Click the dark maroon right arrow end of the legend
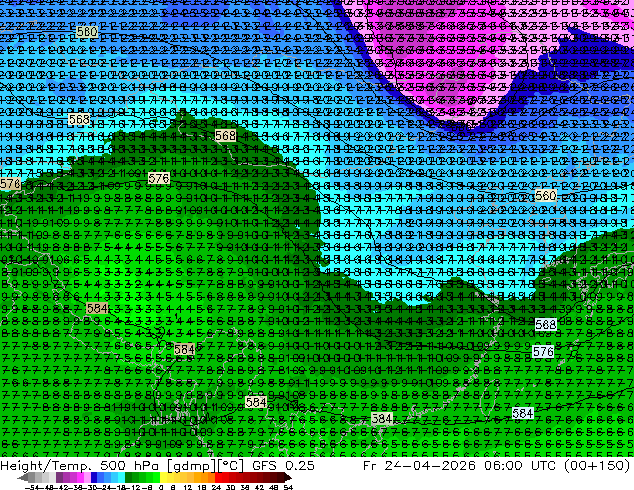Image resolution: width=634 pixels, height=490 pixels. point(287,478)
